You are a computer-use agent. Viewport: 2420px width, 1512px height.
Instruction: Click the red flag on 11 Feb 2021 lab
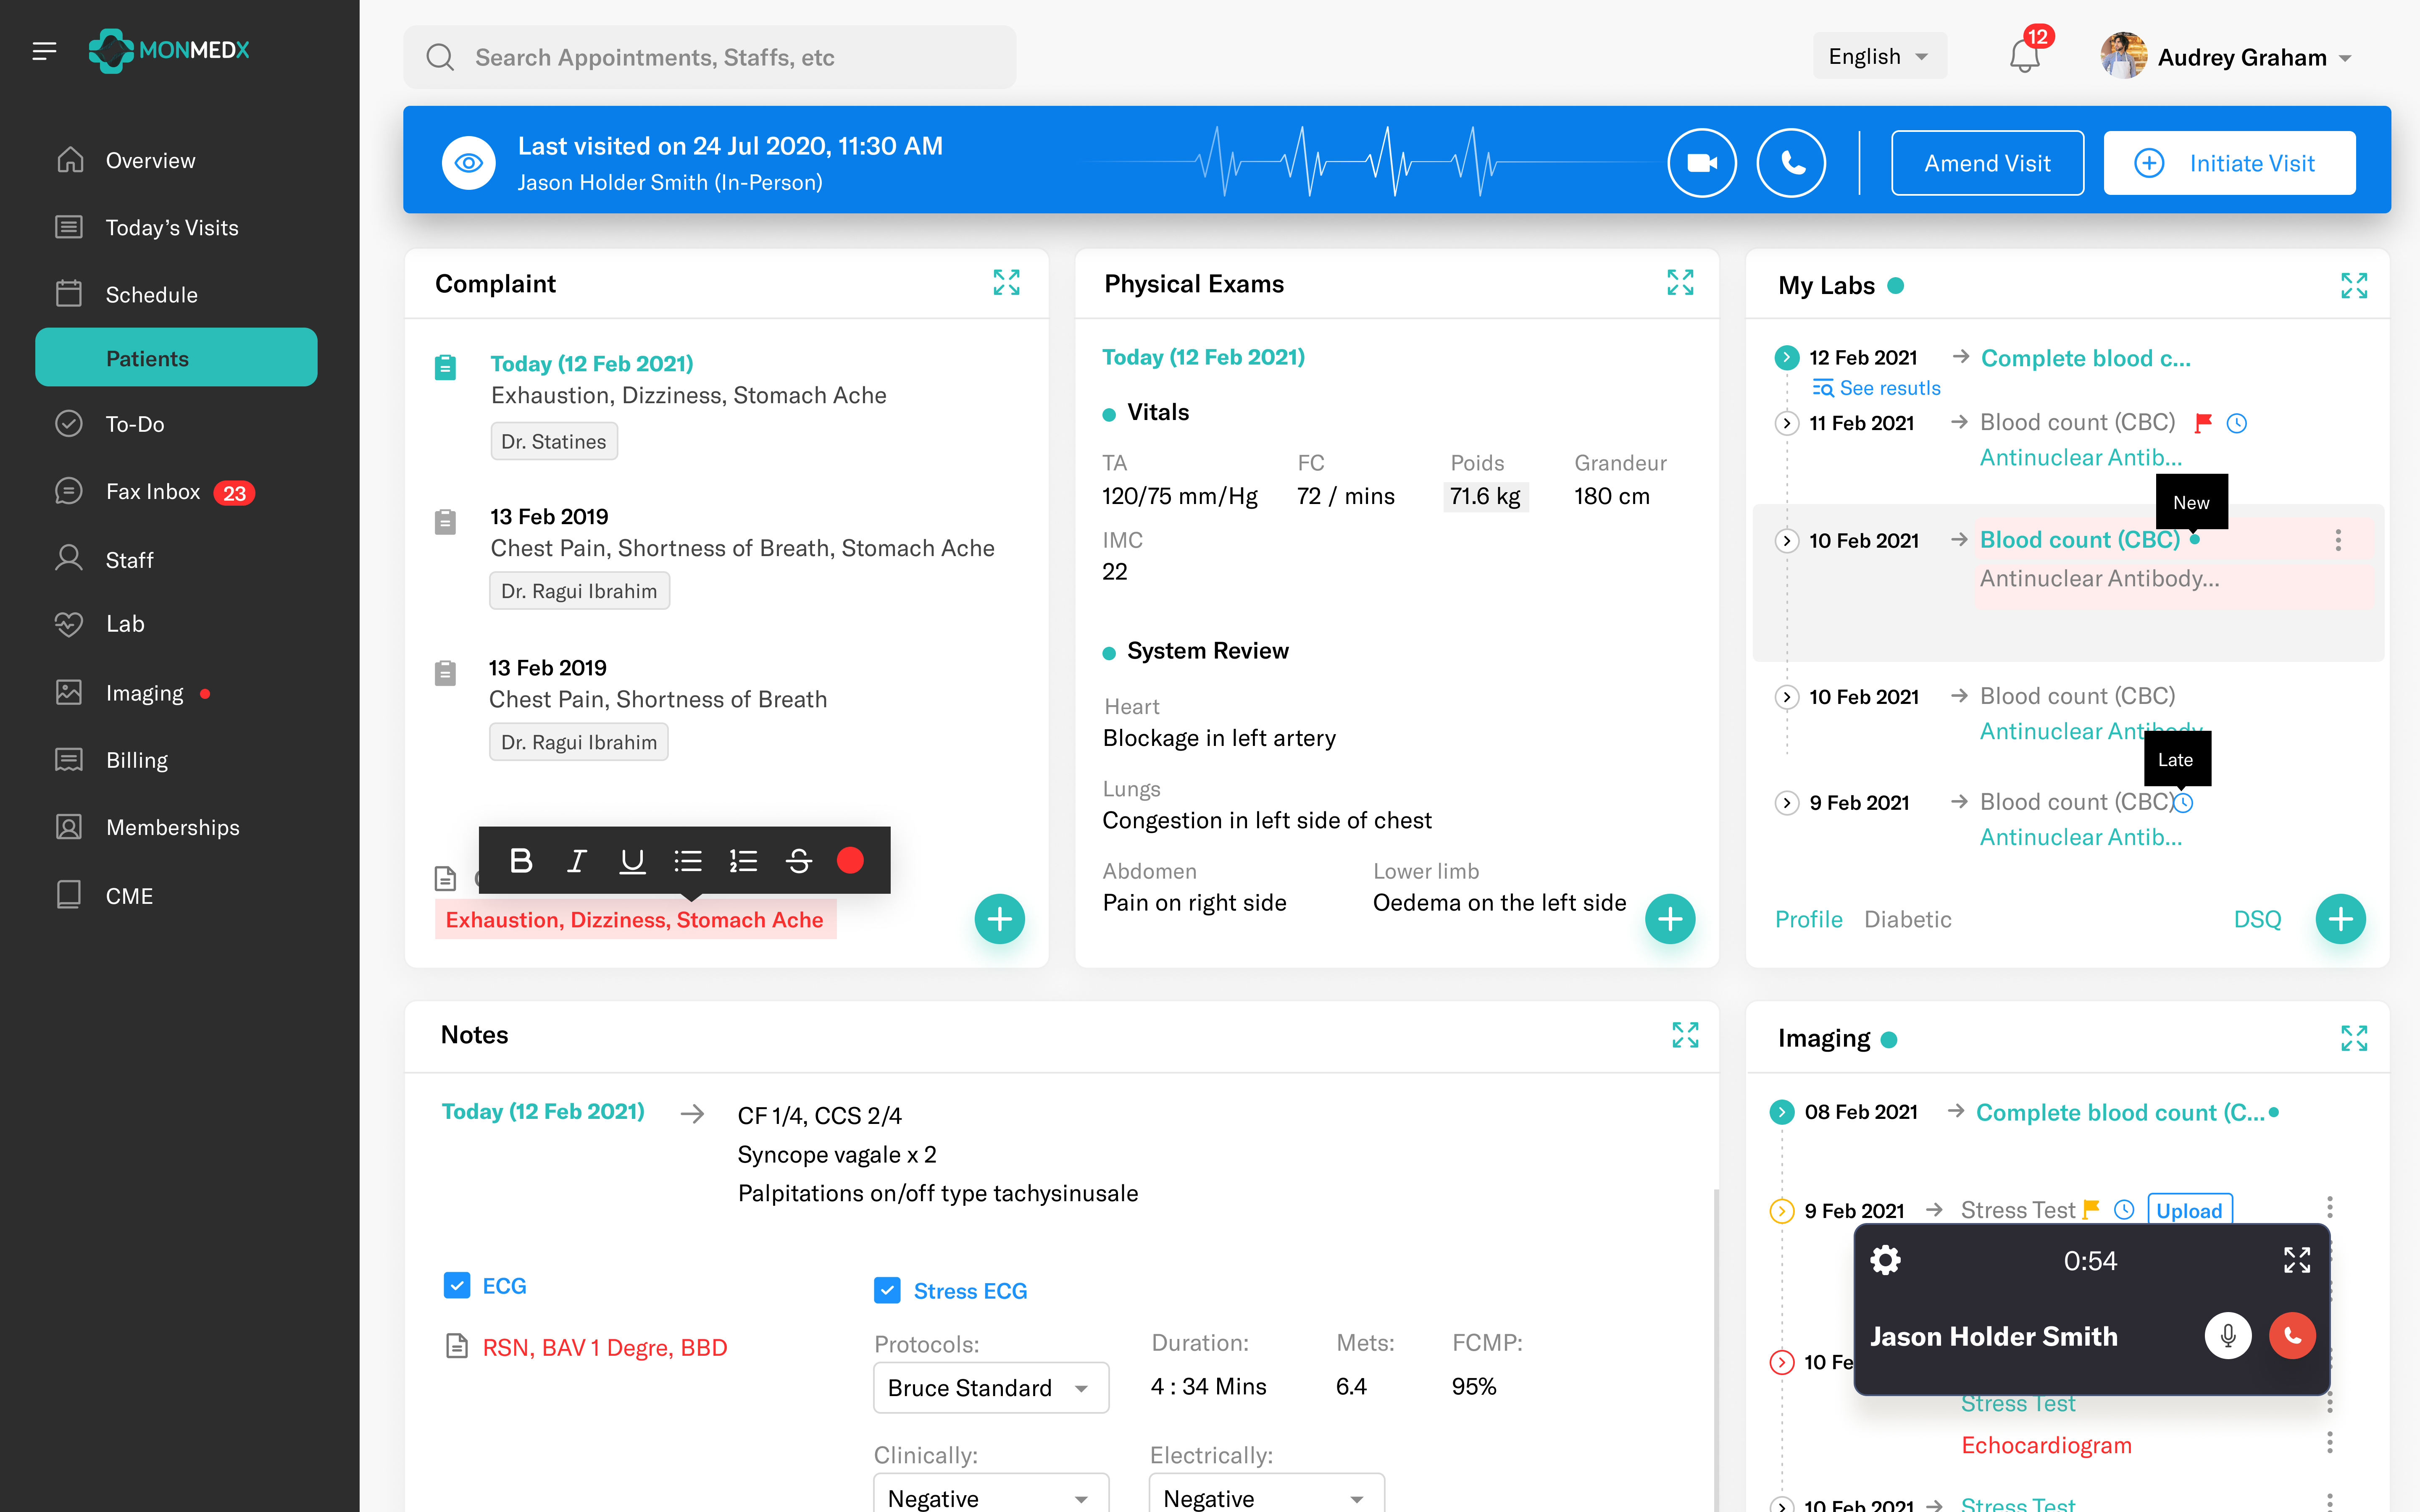(2203, 423)
